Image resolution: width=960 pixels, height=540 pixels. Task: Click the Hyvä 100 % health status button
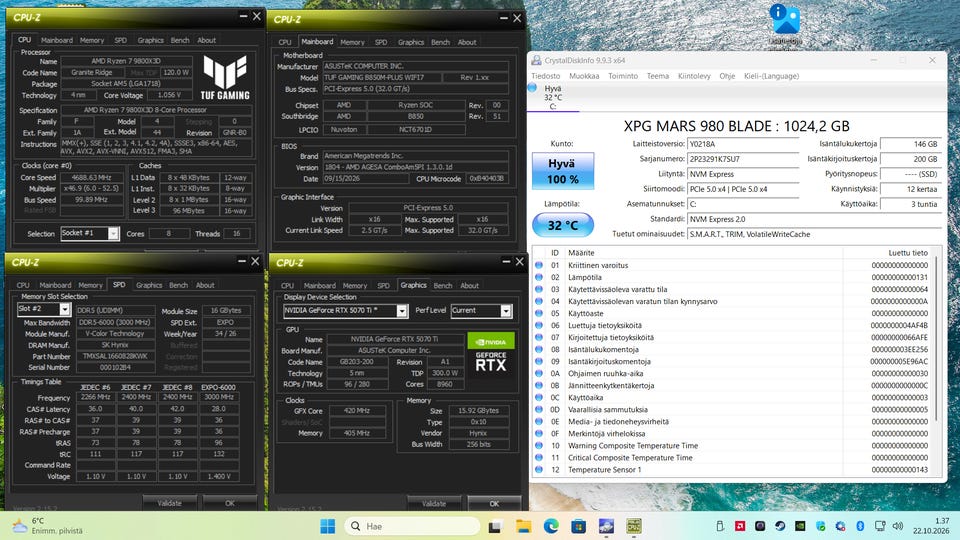tap(562, 171)
